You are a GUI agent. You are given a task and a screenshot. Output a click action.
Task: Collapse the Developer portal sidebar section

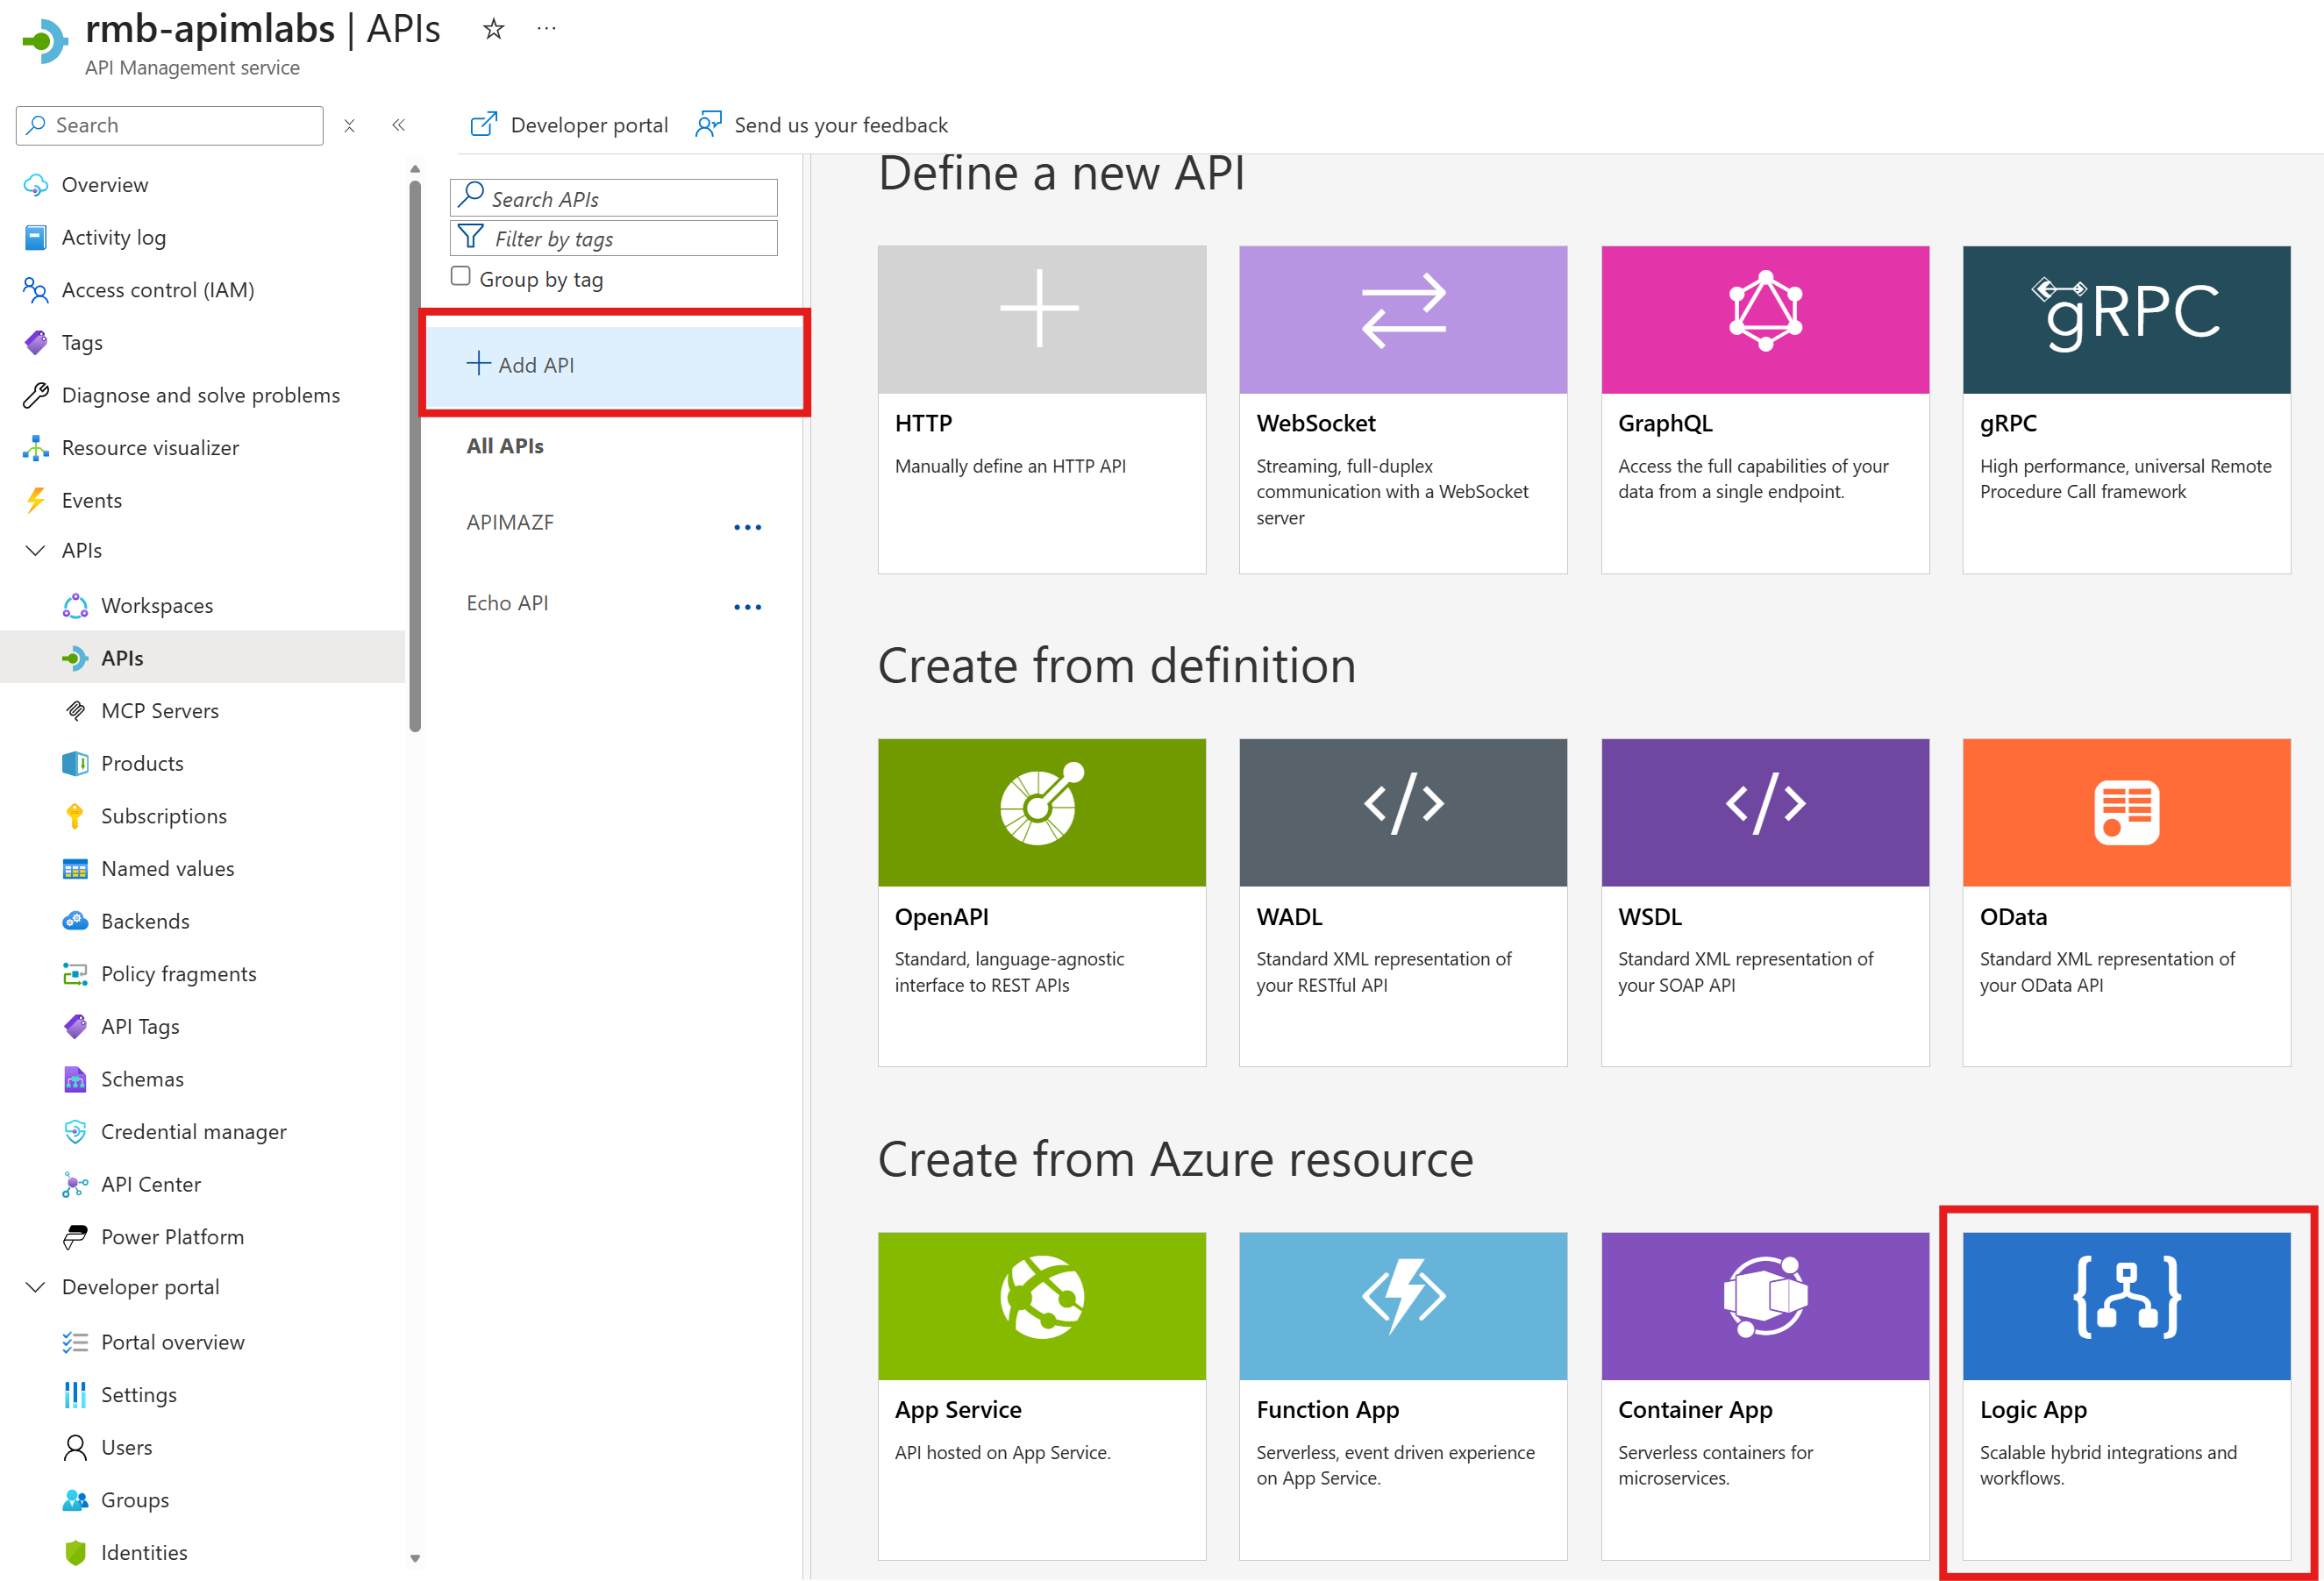coord(35,1287)
